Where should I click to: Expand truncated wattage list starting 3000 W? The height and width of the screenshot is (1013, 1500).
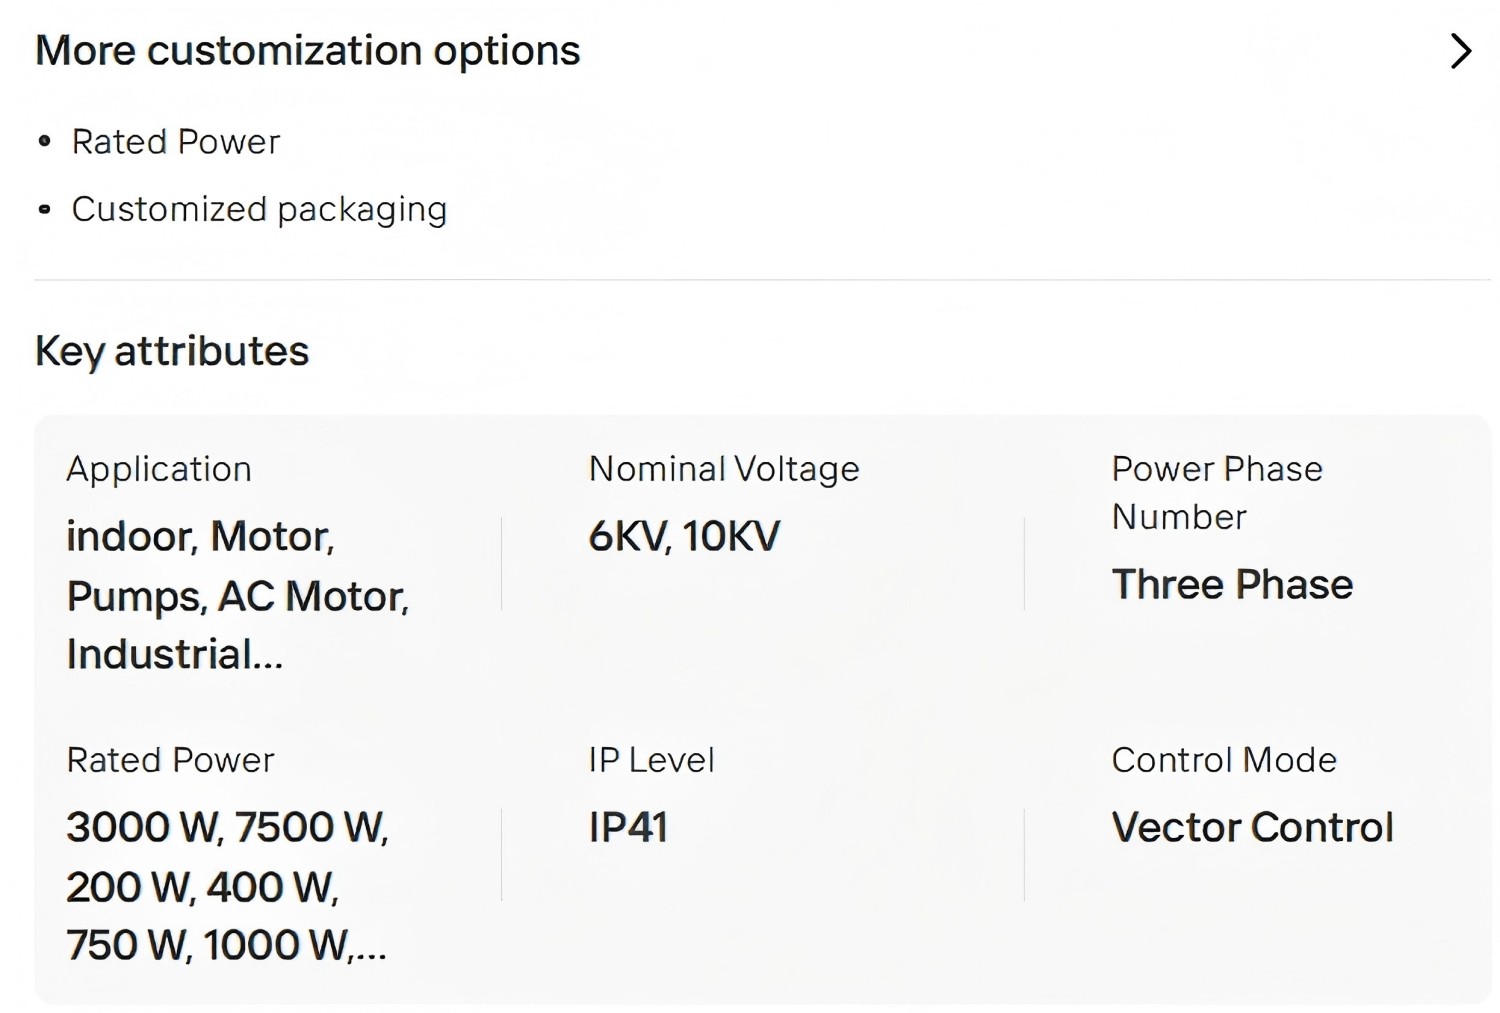228,887
